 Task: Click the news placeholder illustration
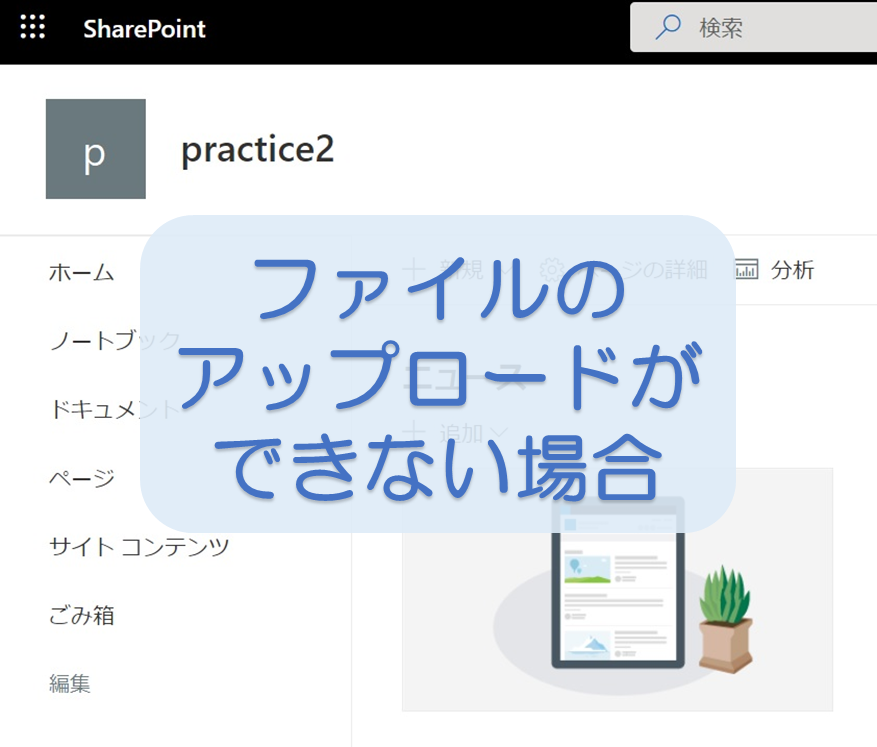pyautogui.click(x=617, y=590)
